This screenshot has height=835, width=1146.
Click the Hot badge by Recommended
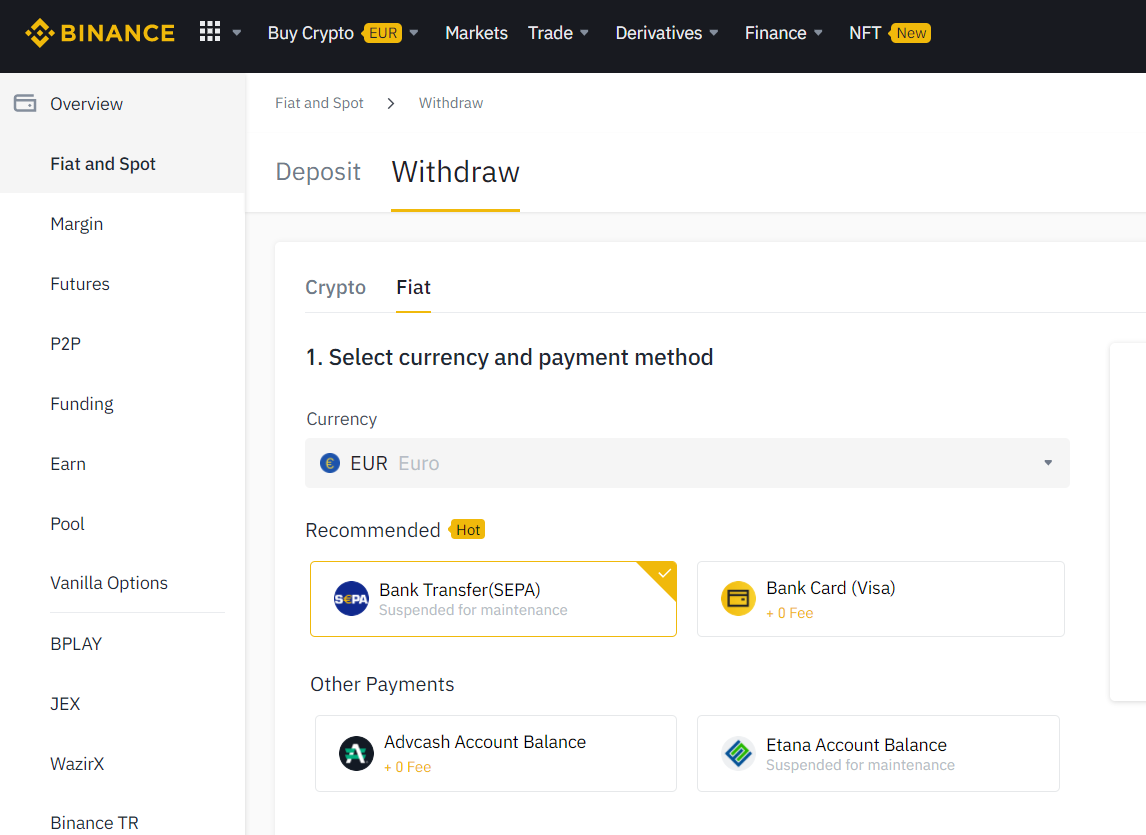(467, 529)
